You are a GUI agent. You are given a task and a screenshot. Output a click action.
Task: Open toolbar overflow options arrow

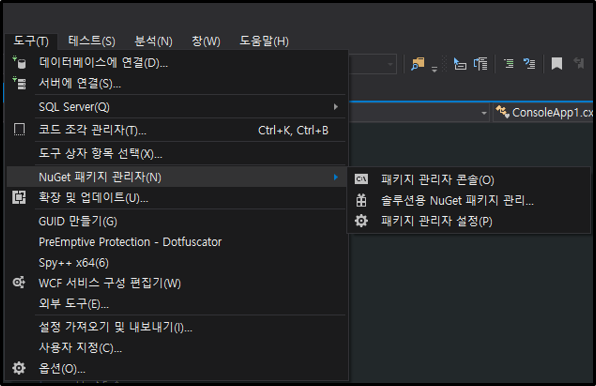click(434, 69)
